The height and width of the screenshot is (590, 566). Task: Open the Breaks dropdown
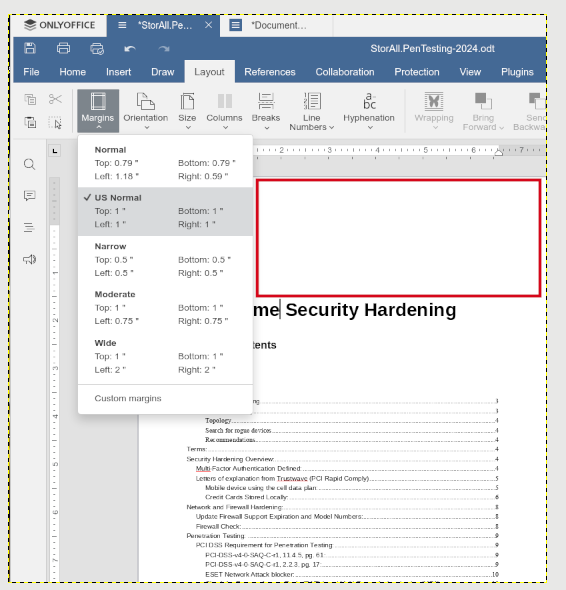(266, 111)
